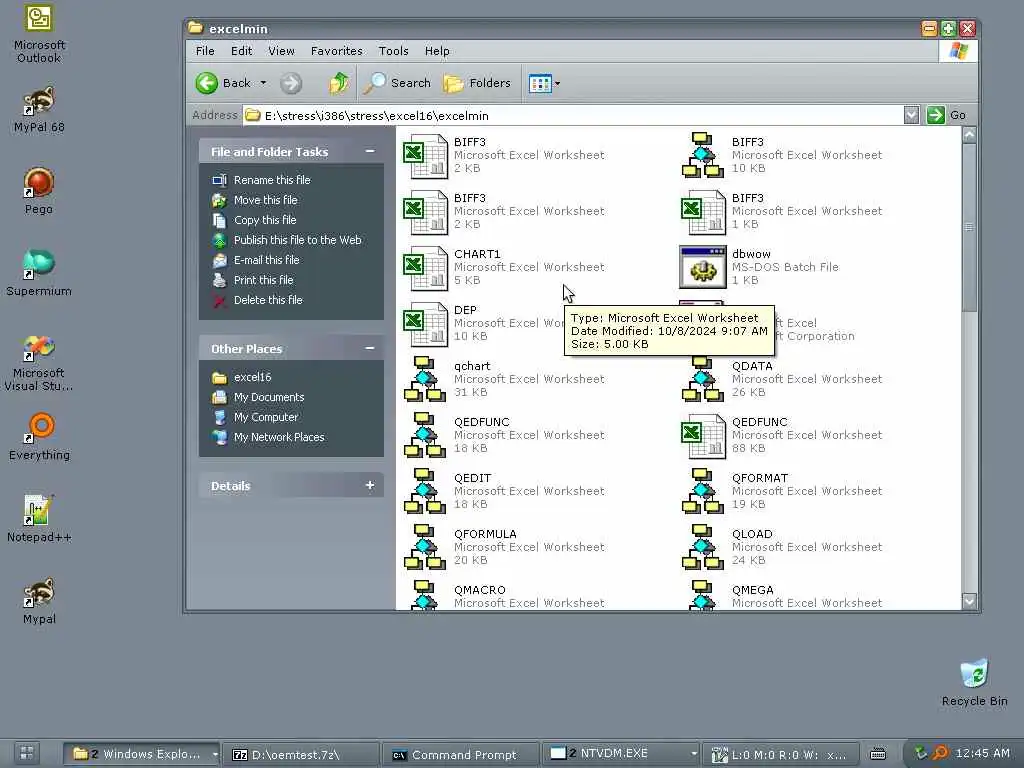Click the Start button on taskbar

tap(26, 753)
